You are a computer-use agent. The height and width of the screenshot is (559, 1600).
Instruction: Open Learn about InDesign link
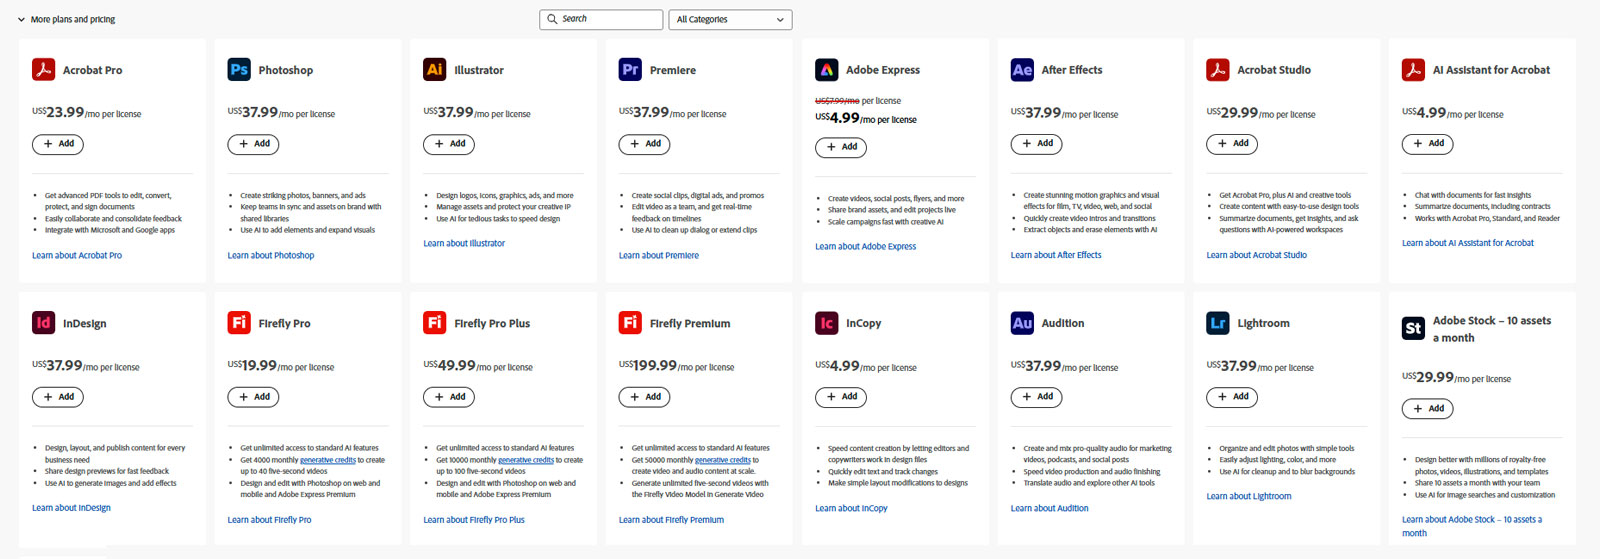coord(71,509)
